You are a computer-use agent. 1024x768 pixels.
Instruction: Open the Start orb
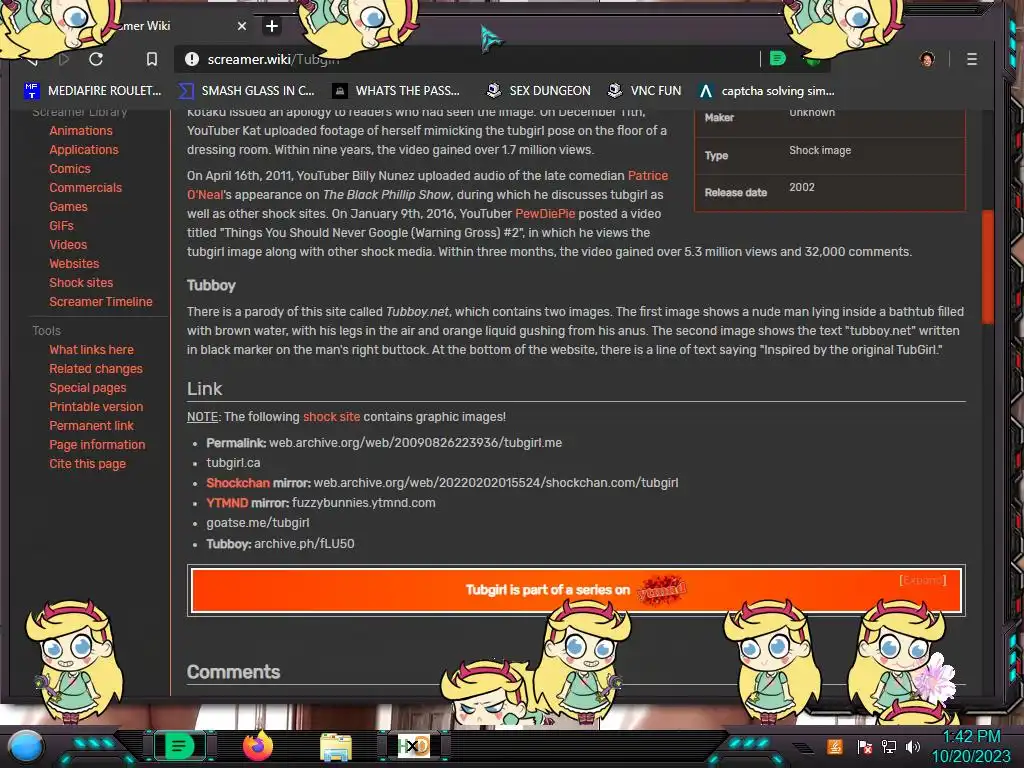click(25, 746)
